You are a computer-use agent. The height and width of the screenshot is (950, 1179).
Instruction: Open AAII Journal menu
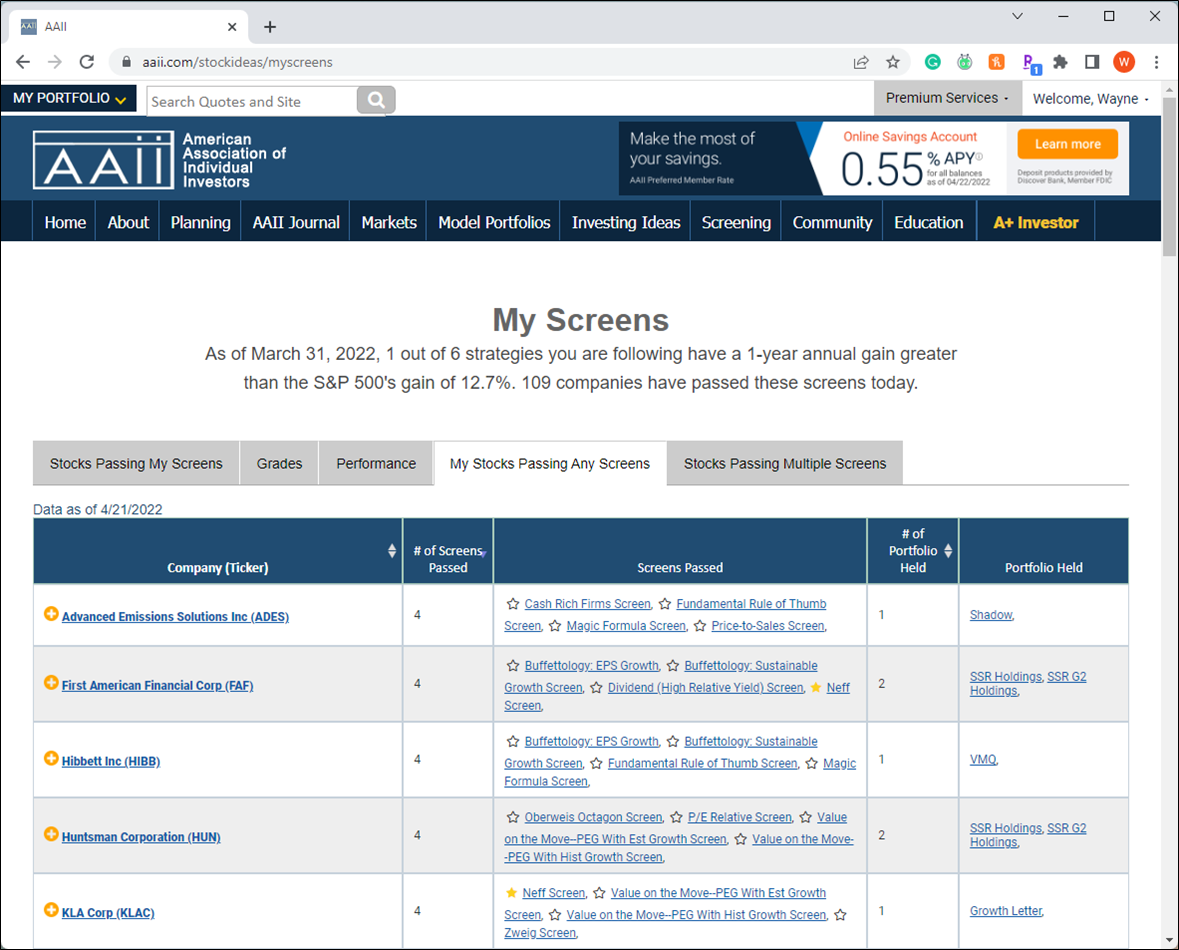[x=296, y=223]
